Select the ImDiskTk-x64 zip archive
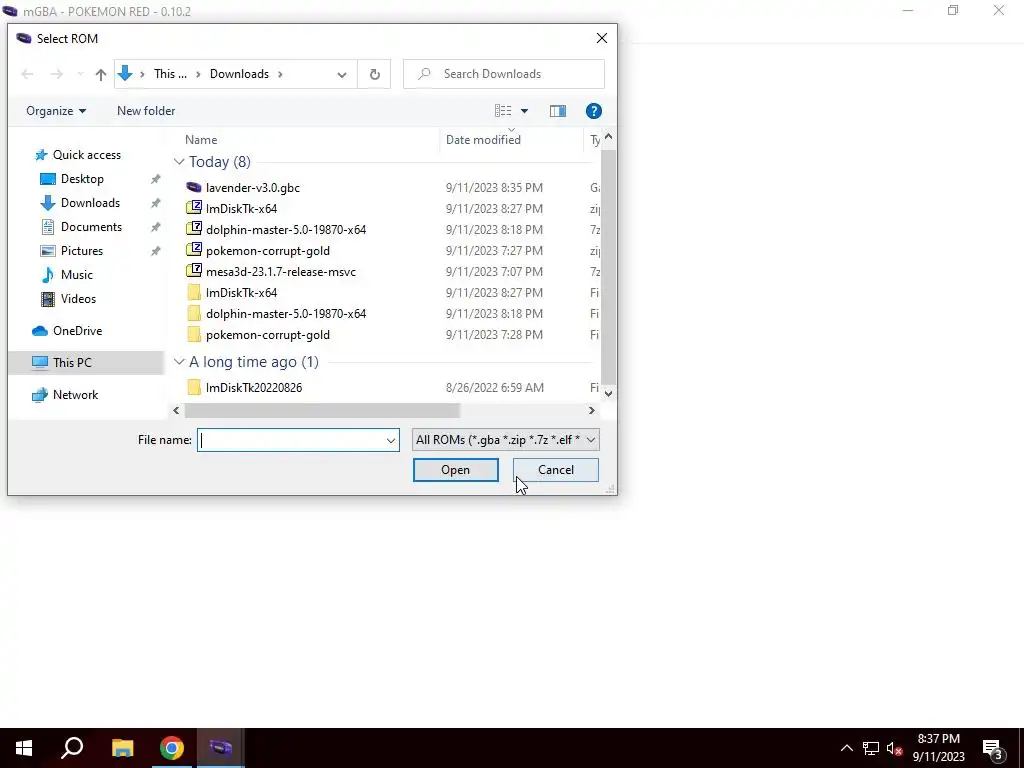This screenshot has height=768, width=1024. click(x=242, y=208)
